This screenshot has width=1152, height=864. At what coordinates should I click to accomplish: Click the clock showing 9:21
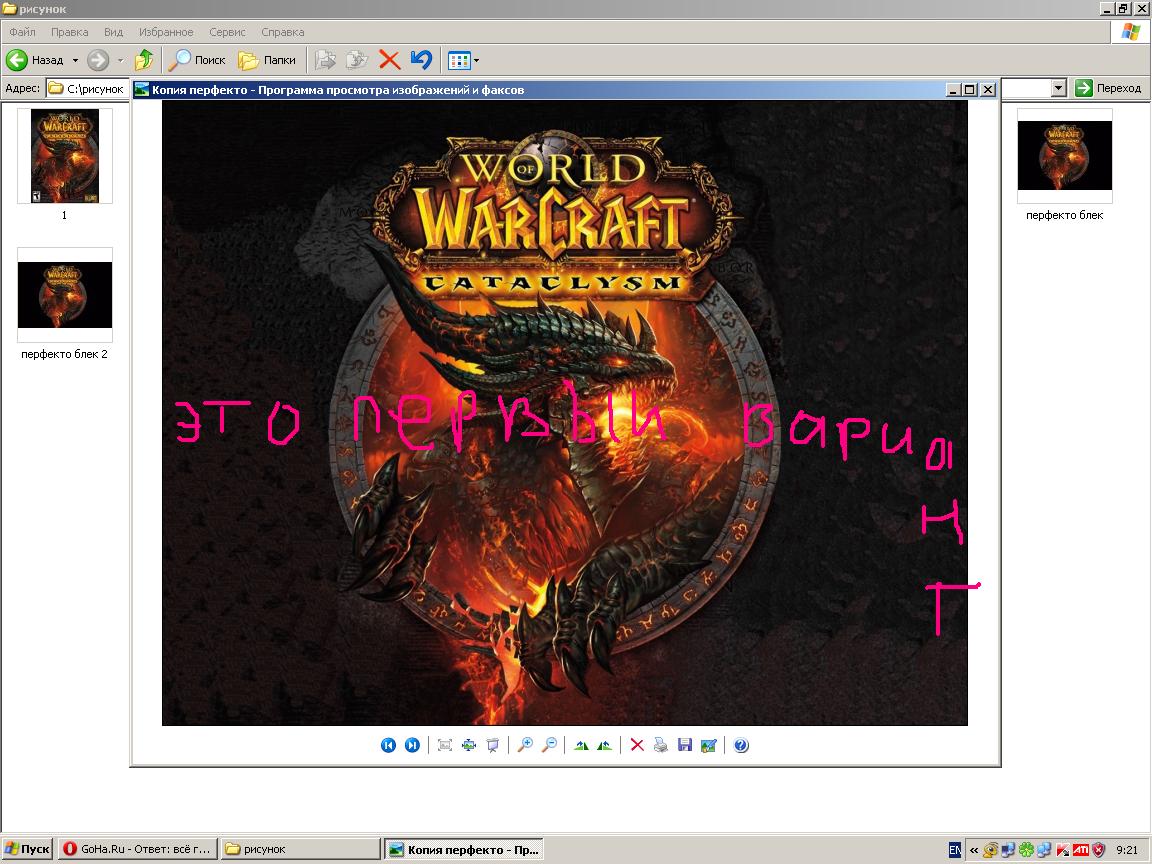(1127, 850)
